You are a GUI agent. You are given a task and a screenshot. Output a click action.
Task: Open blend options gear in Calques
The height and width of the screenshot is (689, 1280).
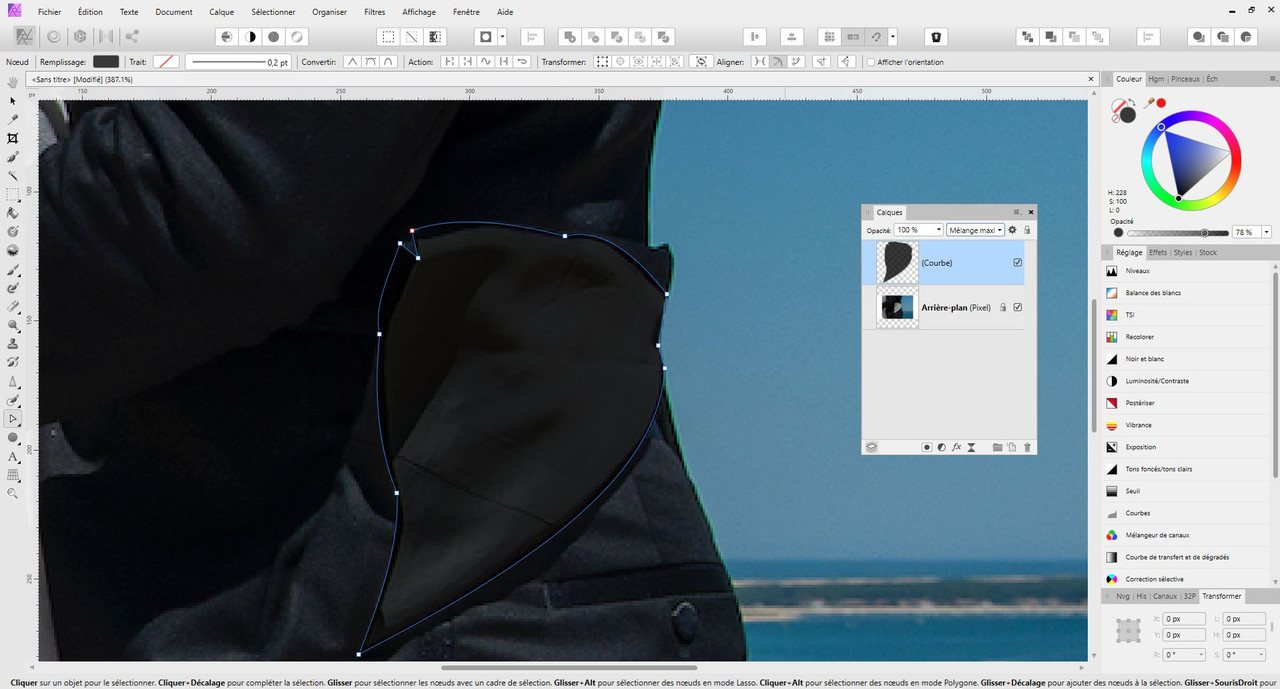(1012, 230)
